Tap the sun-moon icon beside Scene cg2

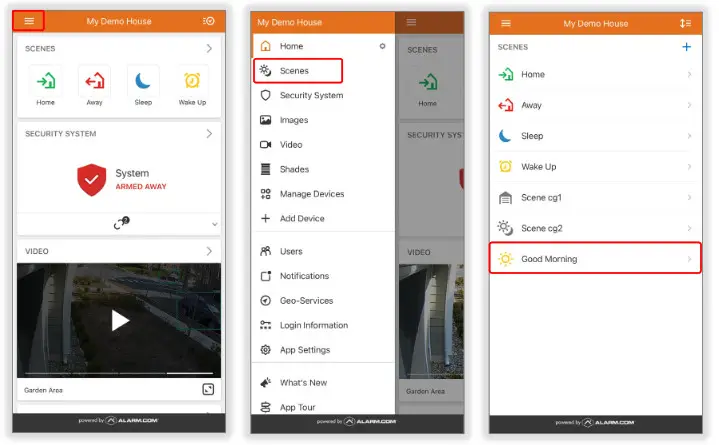pyautogui.click(x=505, y=228)
